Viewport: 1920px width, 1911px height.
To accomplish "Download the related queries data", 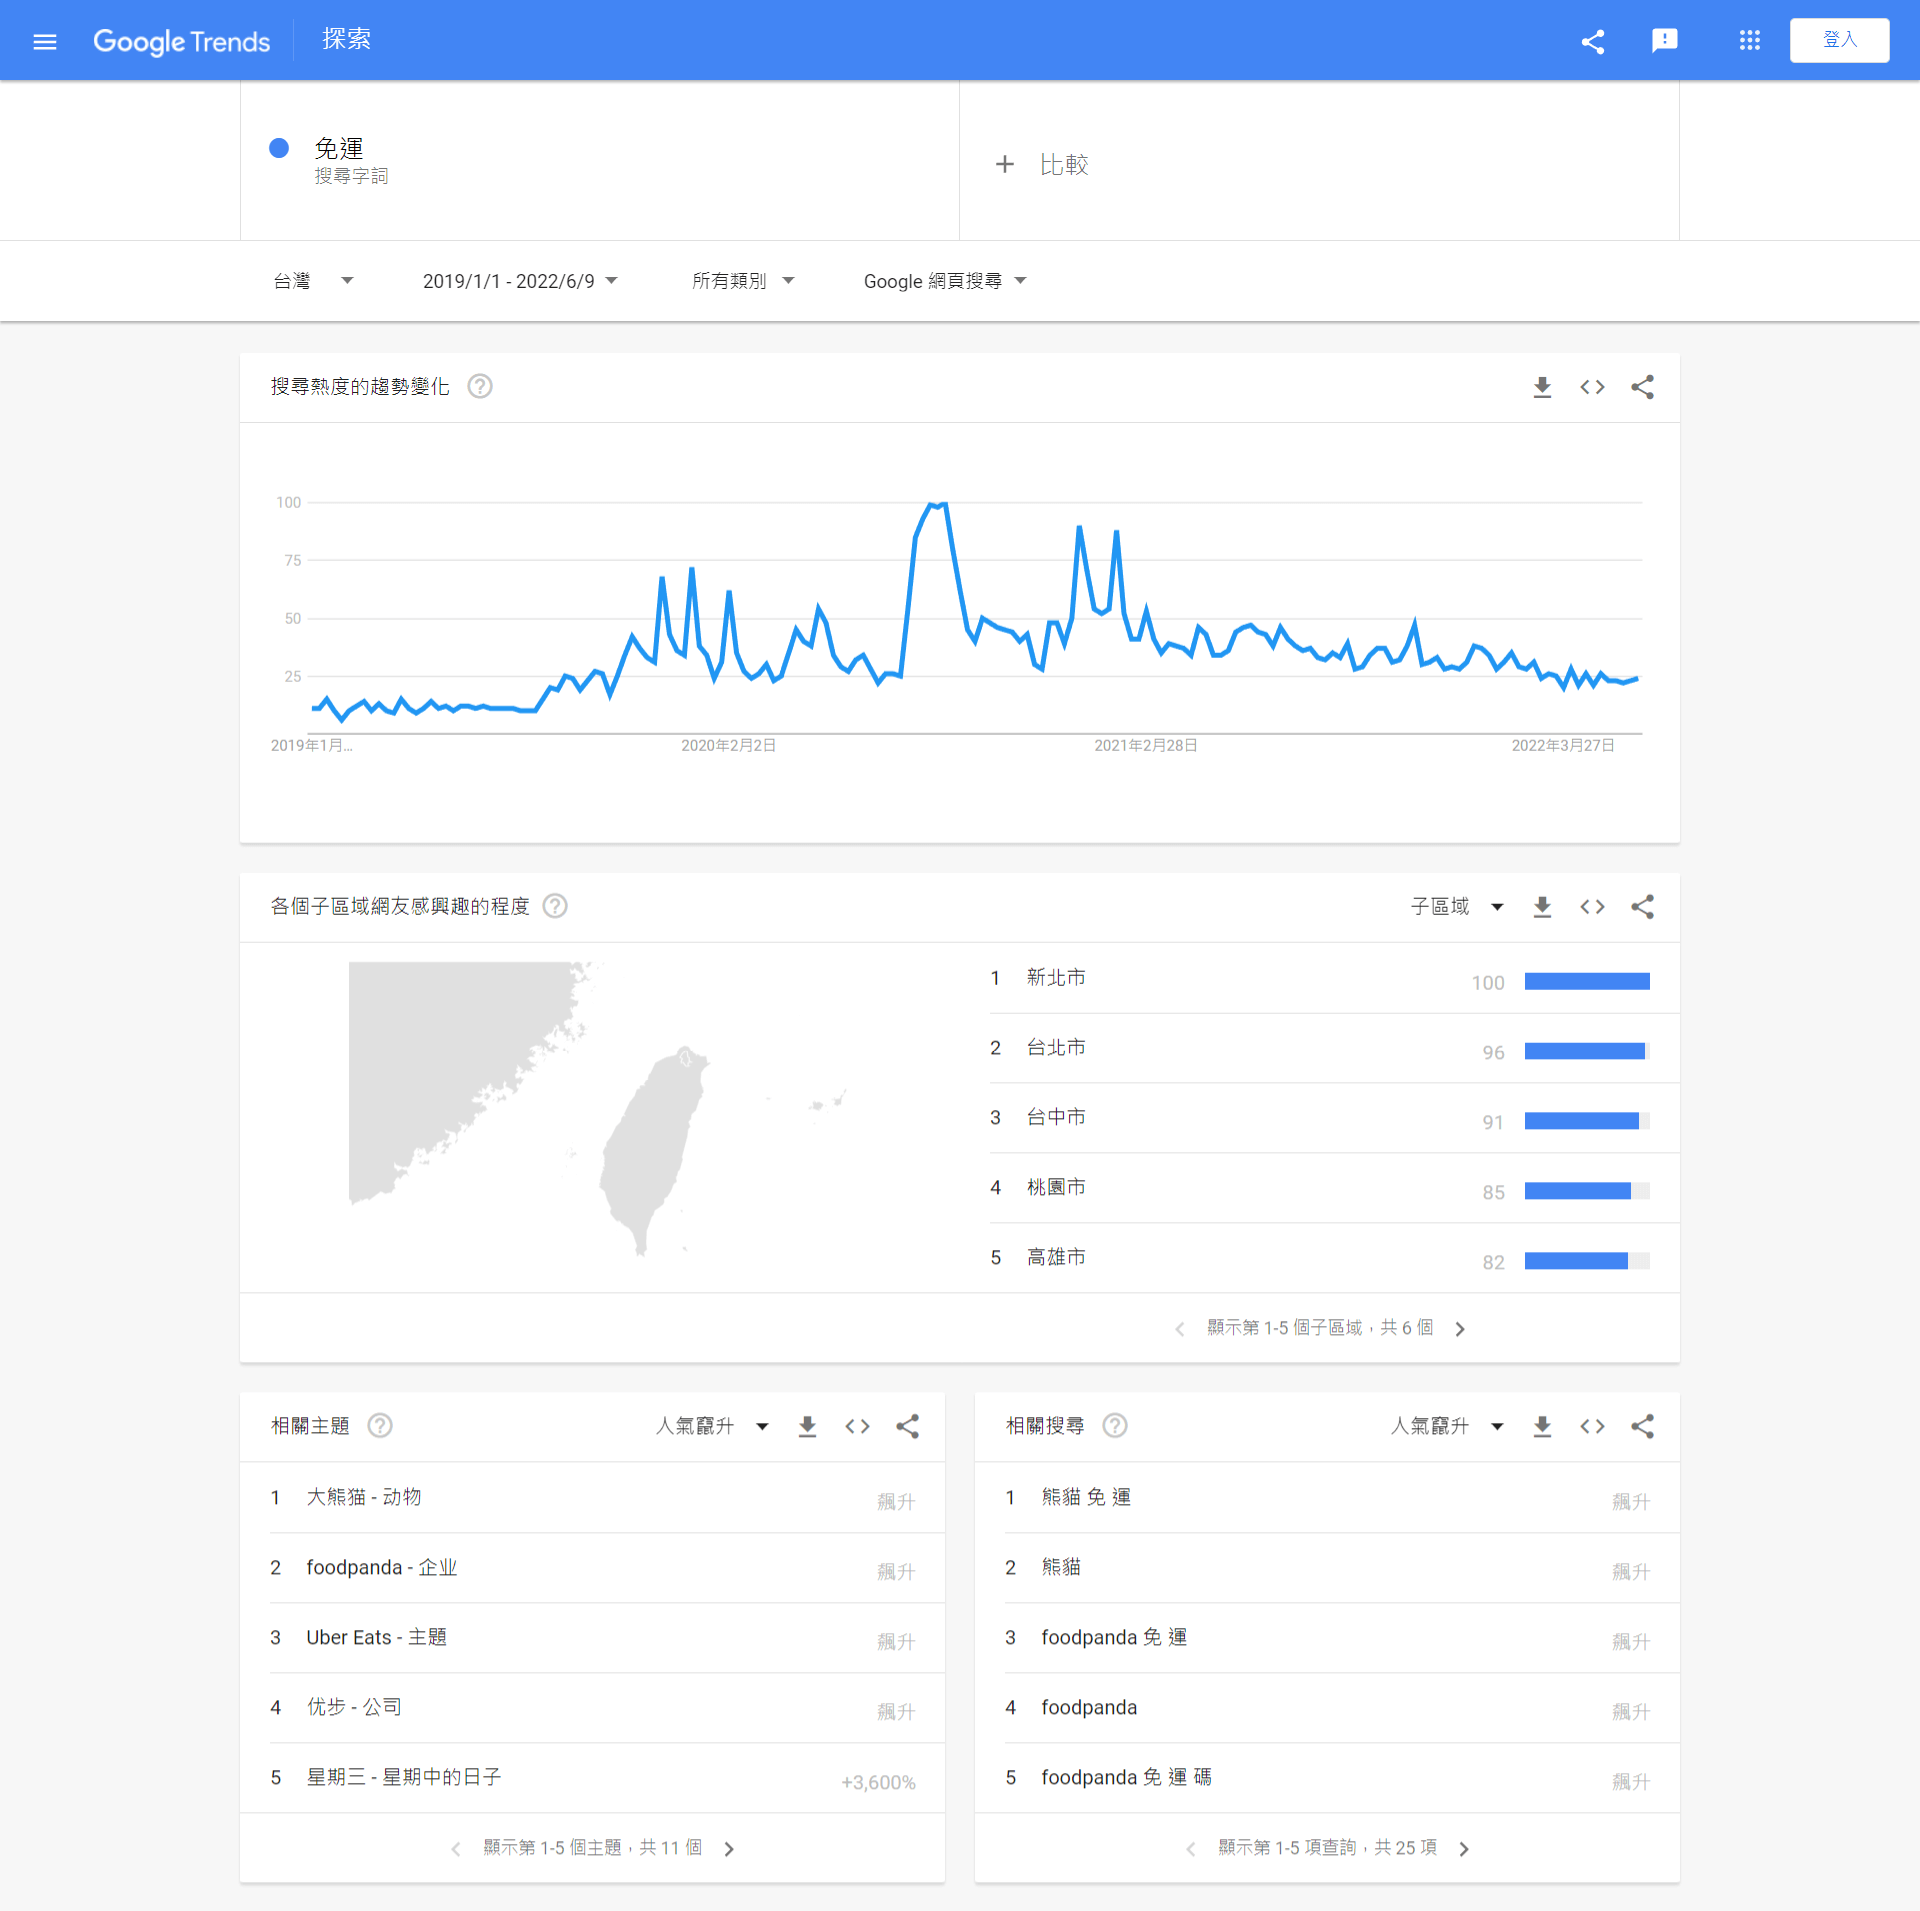I will [1542, 1427].
